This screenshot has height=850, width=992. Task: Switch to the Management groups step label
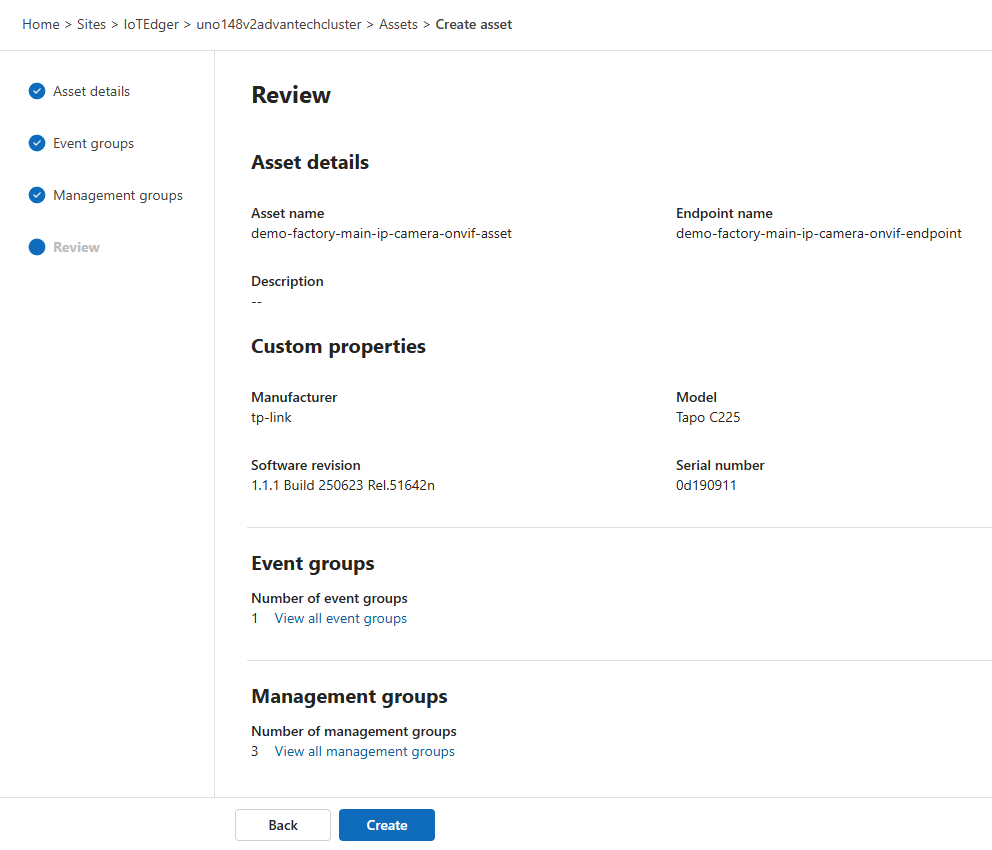click(118, 195)
